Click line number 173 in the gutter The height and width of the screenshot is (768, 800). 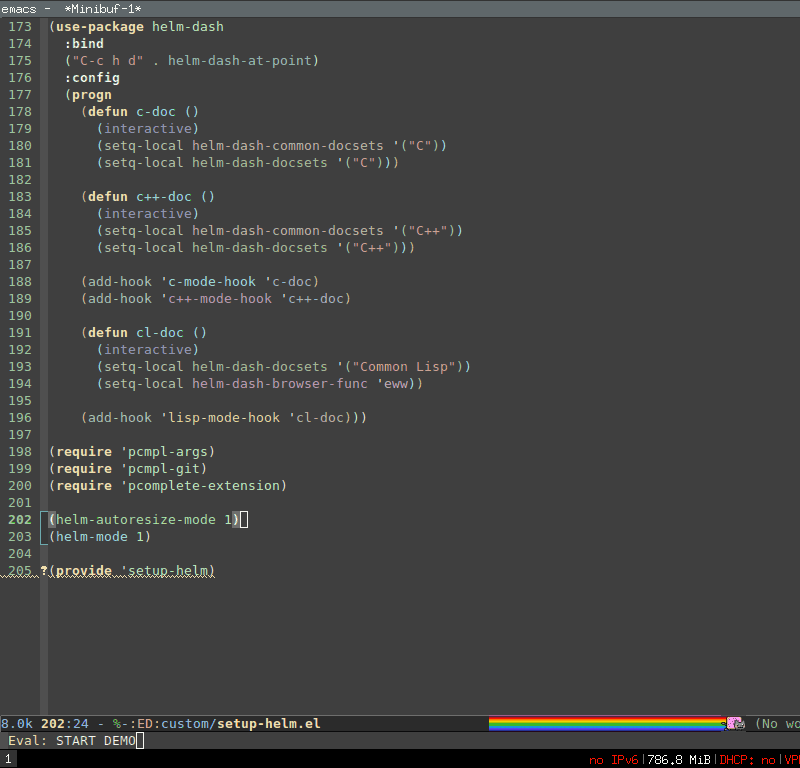pyautogui.click(x=20, y=27)
